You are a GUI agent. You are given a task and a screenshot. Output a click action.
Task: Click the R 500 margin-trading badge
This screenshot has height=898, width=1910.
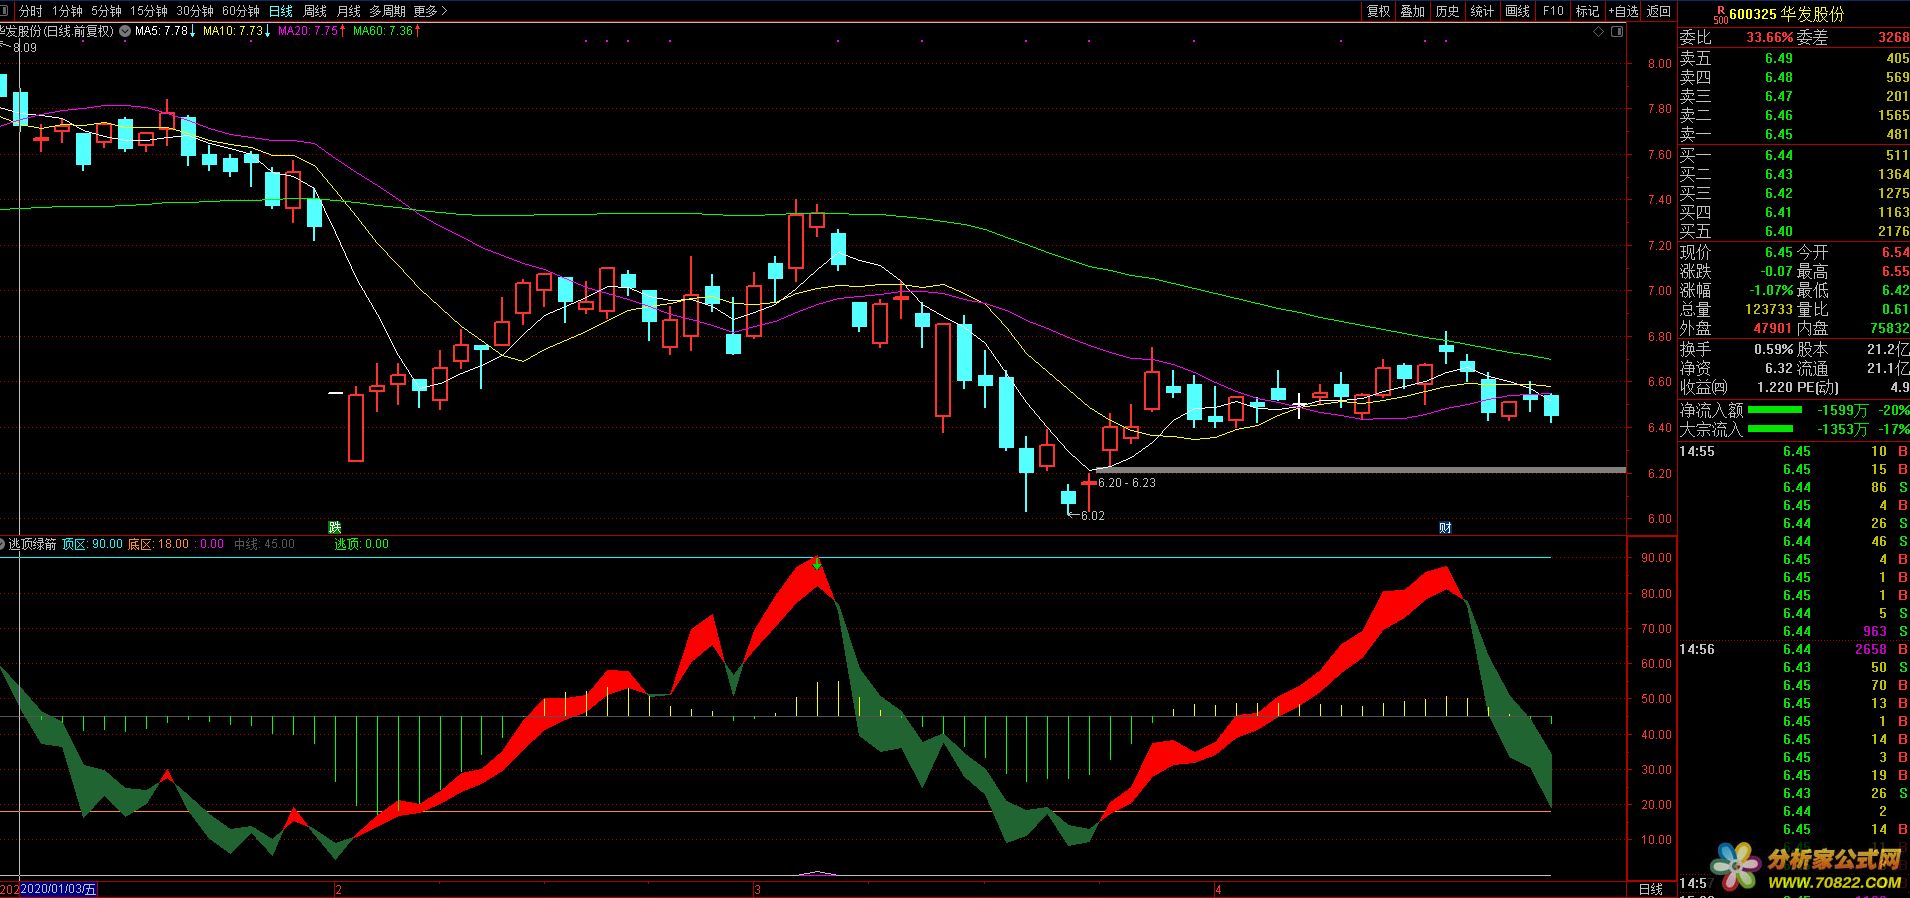1720,14
